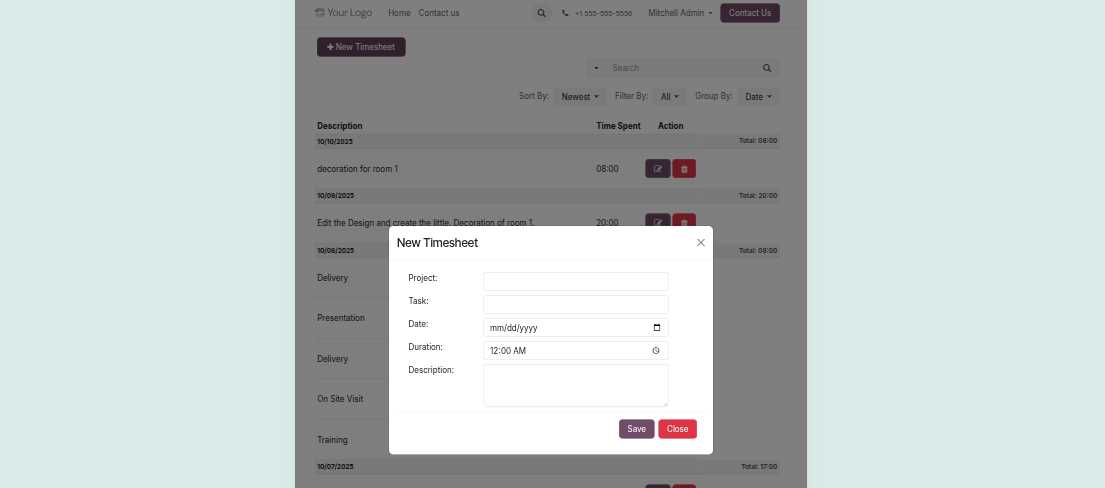1105x488 pixels.
Task: Open the Filter By All dropdown
Action: coord(669,97)
